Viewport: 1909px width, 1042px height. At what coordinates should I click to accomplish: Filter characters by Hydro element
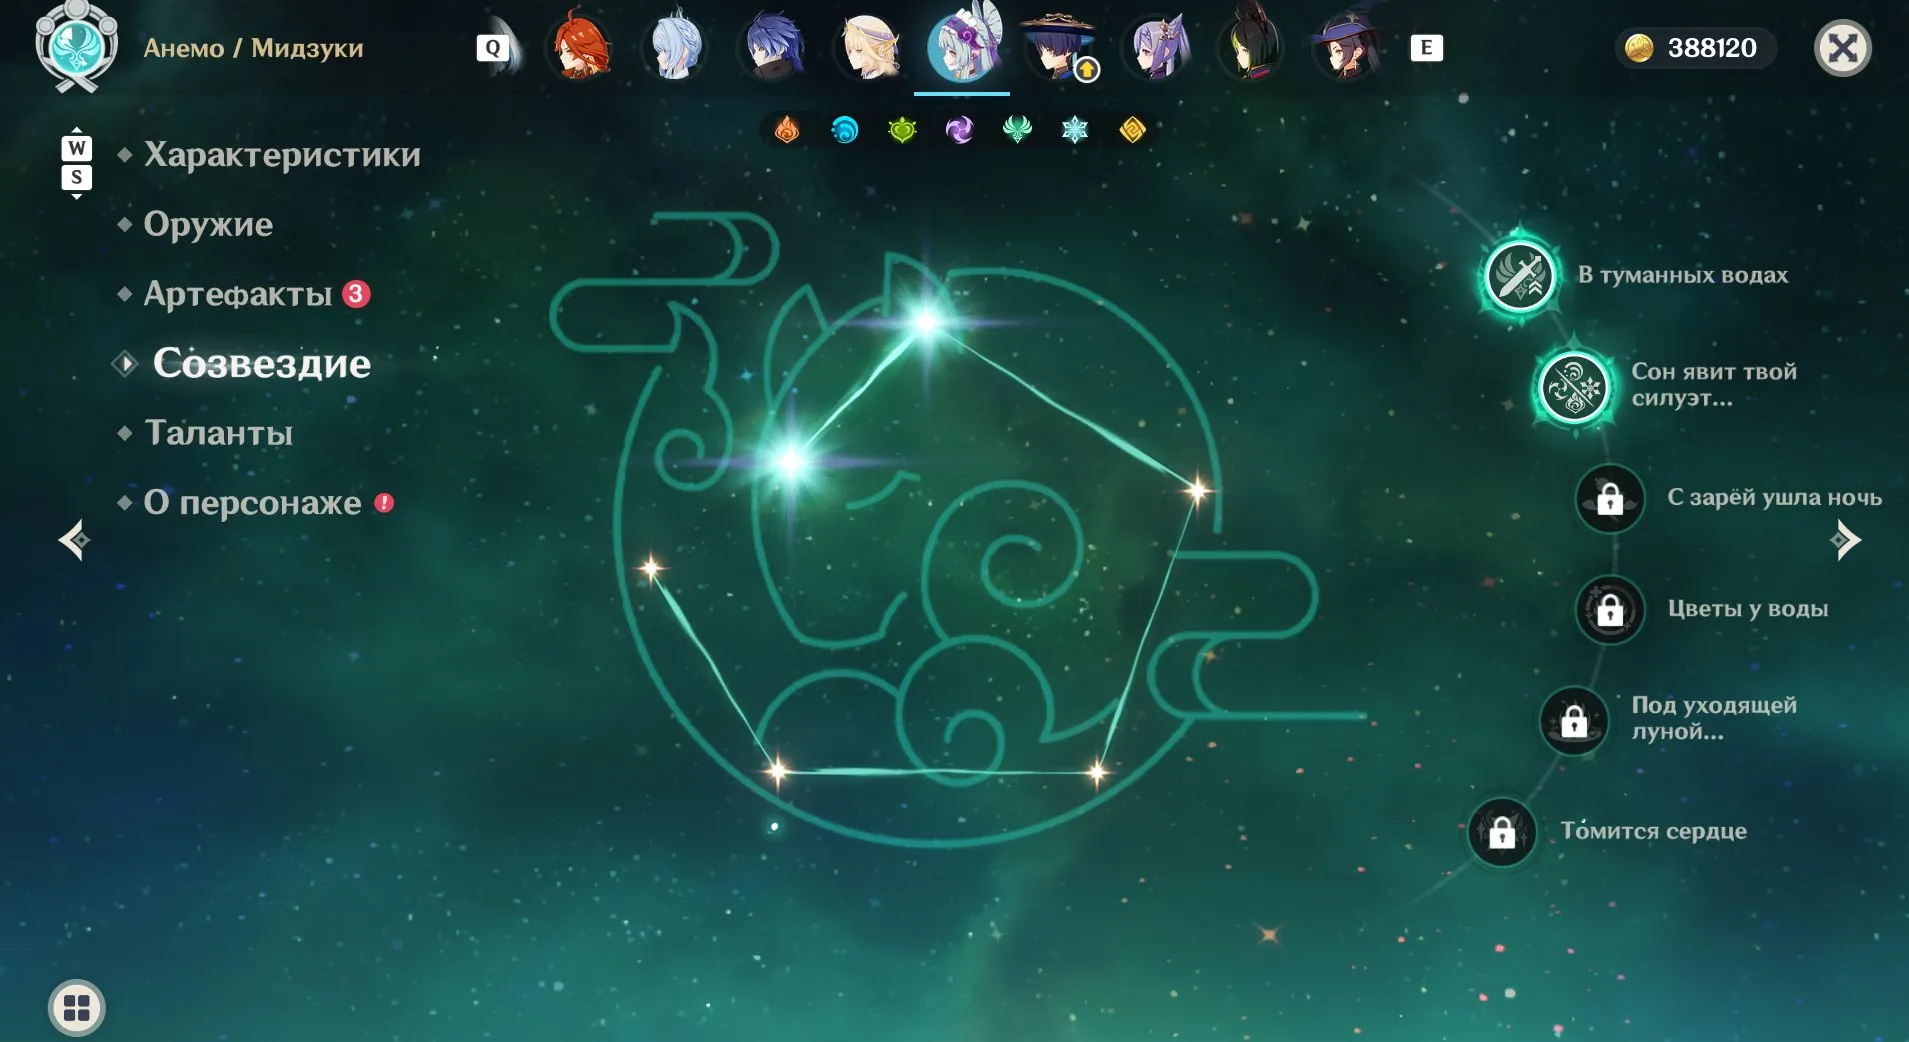pyautogui.click(x=845, y=130)
